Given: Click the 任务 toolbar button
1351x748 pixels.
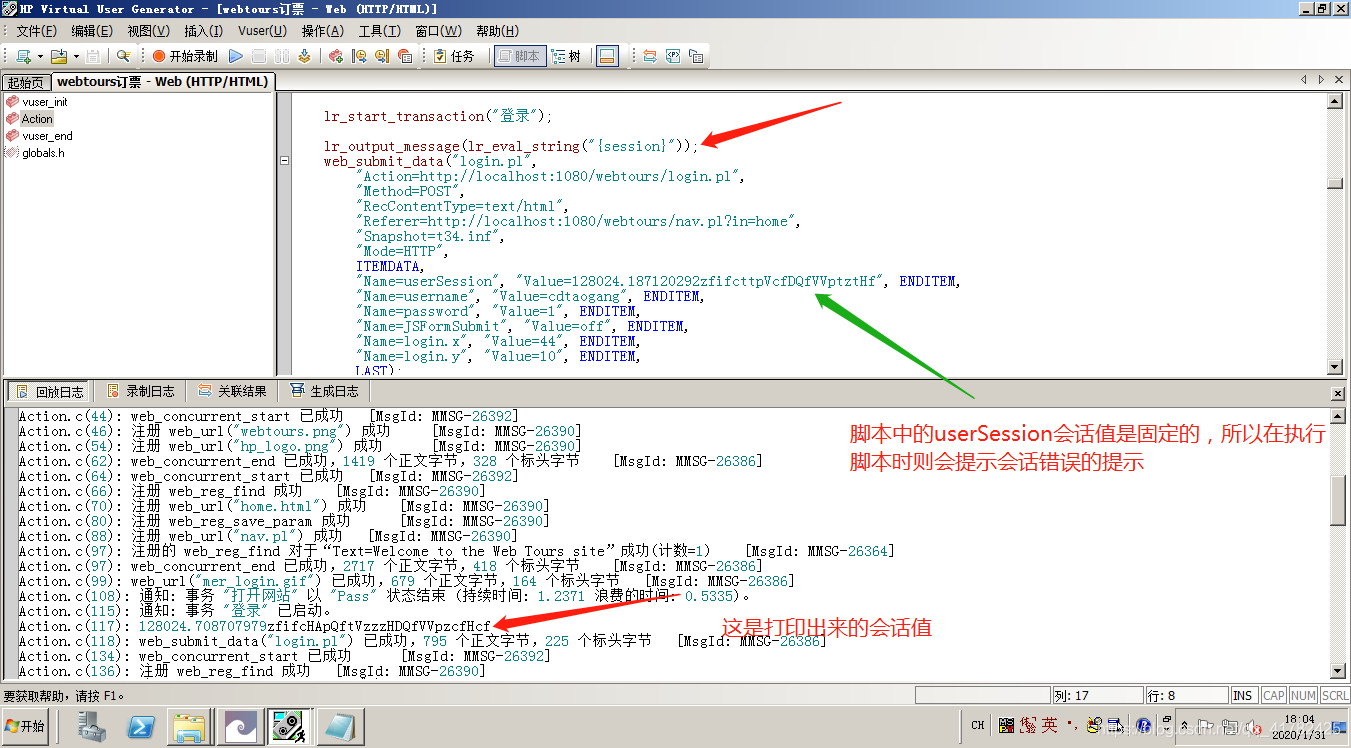Looking at the screenshot, I should (x=455, y=56).
